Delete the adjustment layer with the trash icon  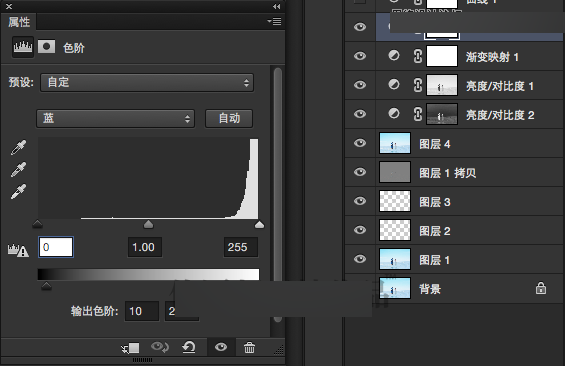pos(249,348)
